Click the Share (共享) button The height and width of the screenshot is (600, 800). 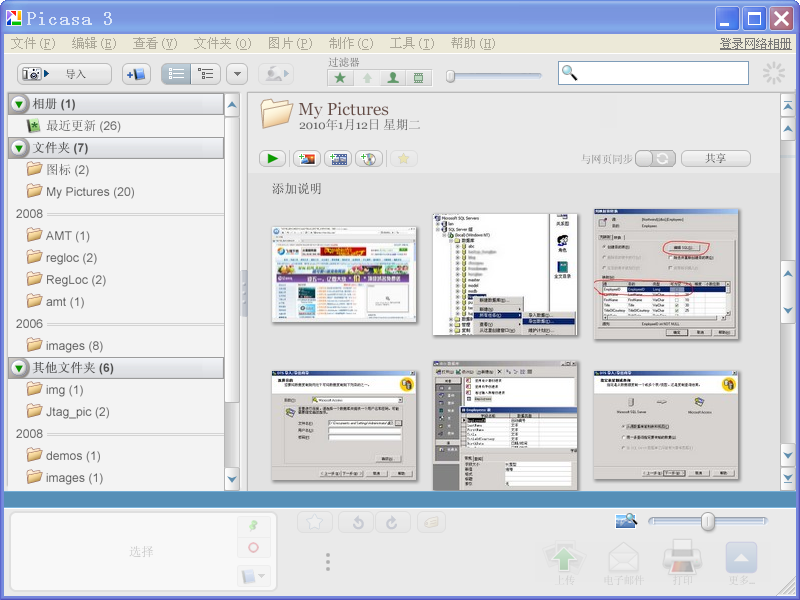715,158
